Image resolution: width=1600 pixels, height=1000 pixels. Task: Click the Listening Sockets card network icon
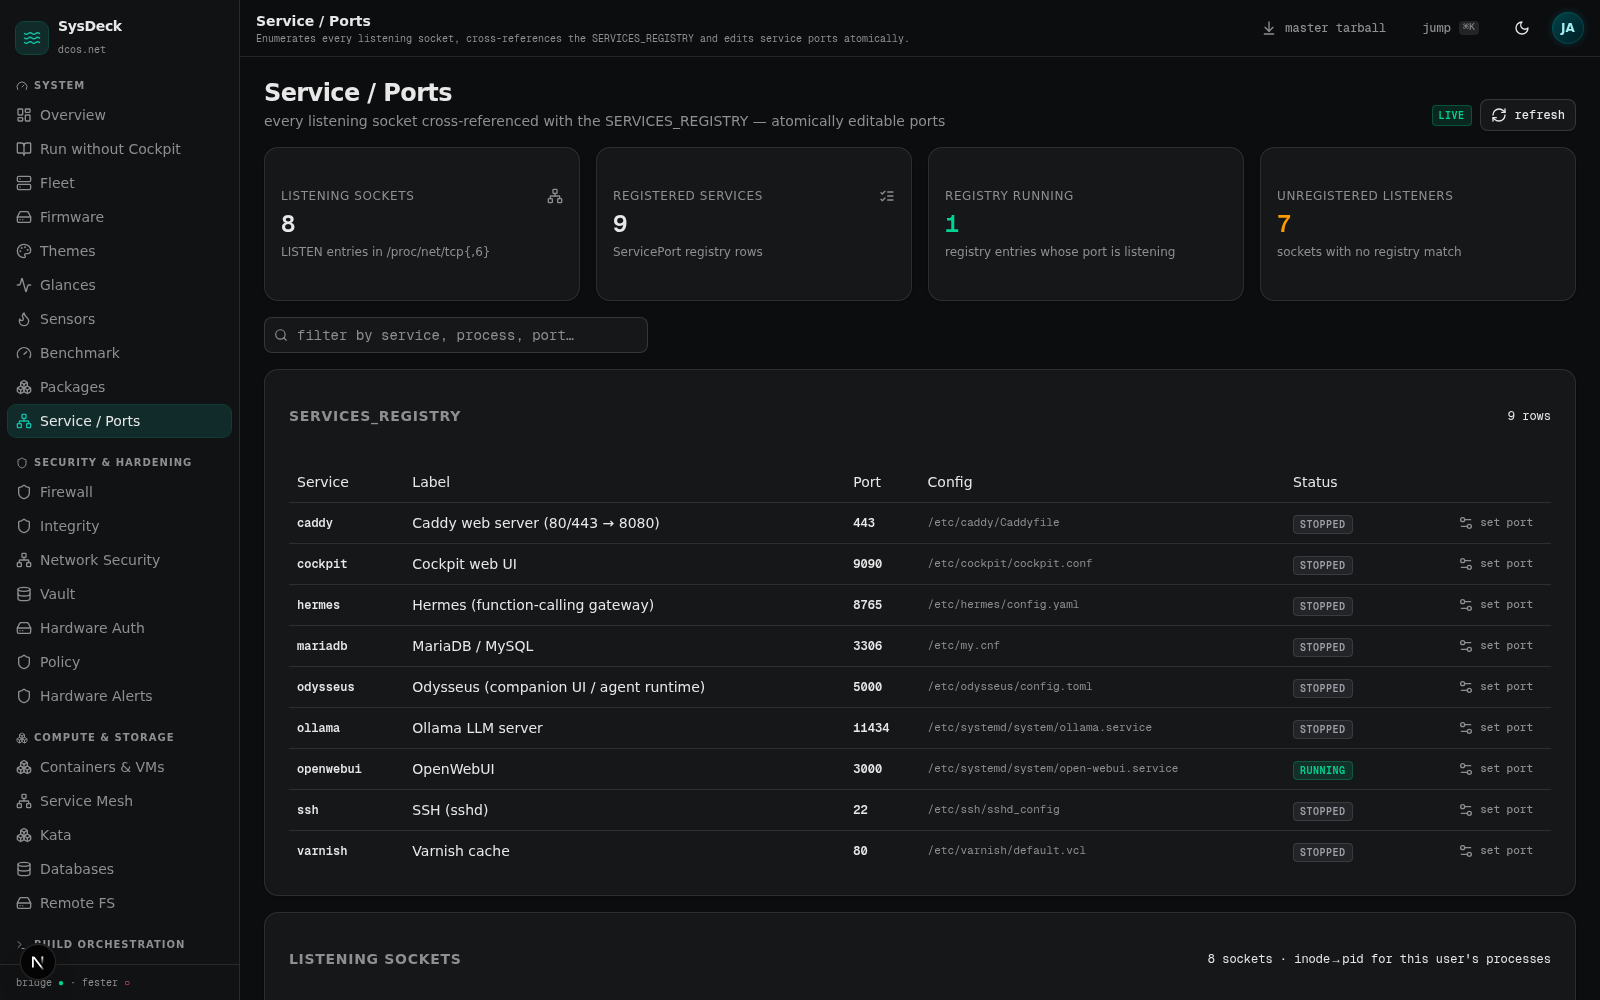tap(555, 196)
